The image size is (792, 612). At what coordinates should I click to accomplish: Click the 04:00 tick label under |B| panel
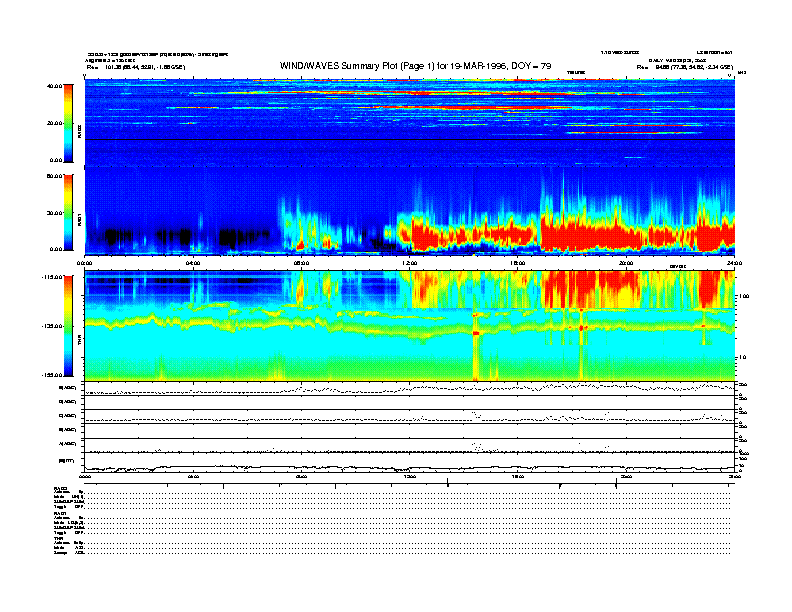coord(193,477)
